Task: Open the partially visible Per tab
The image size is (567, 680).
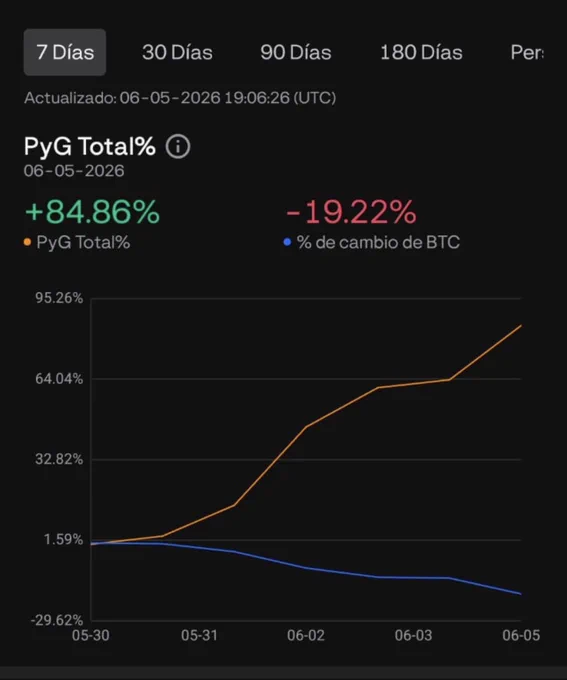Action: [x=527, y=52]
